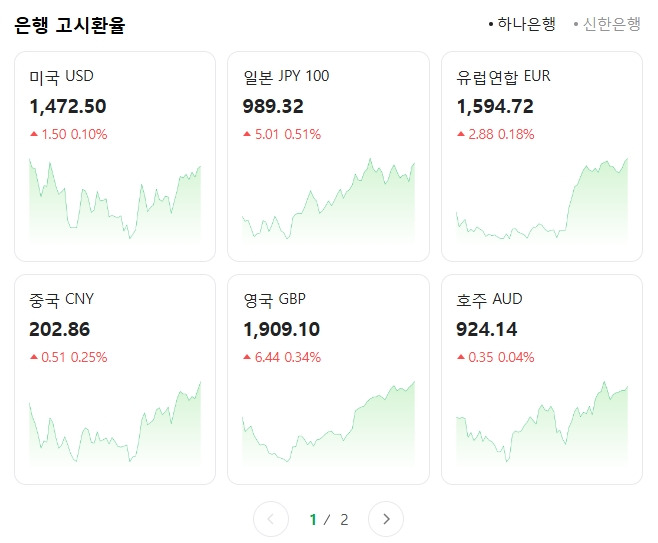The width and height of the screenshot is (658, 543).
Task: Click the red up-triangle on CNY card
Action: [34, 357]
